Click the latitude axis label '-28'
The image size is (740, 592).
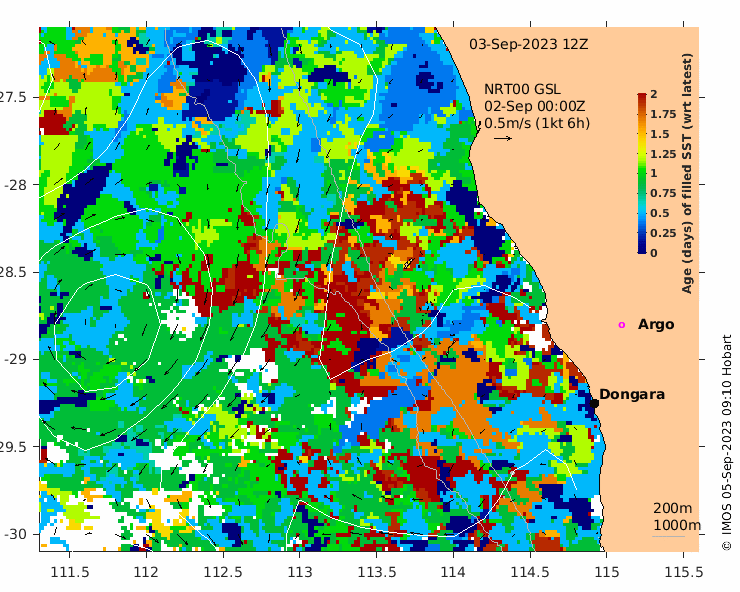[16, 185]
